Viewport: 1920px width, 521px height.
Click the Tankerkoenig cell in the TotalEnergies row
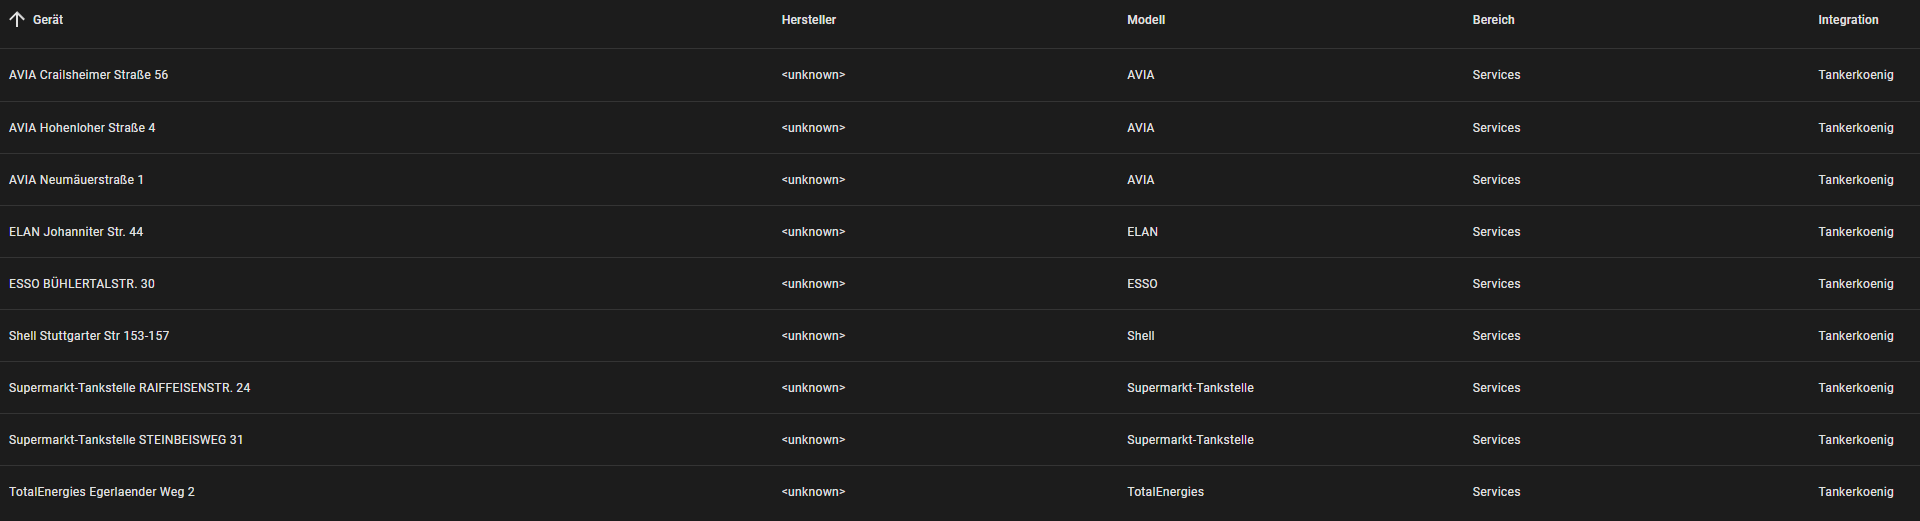click(1856, 492)
